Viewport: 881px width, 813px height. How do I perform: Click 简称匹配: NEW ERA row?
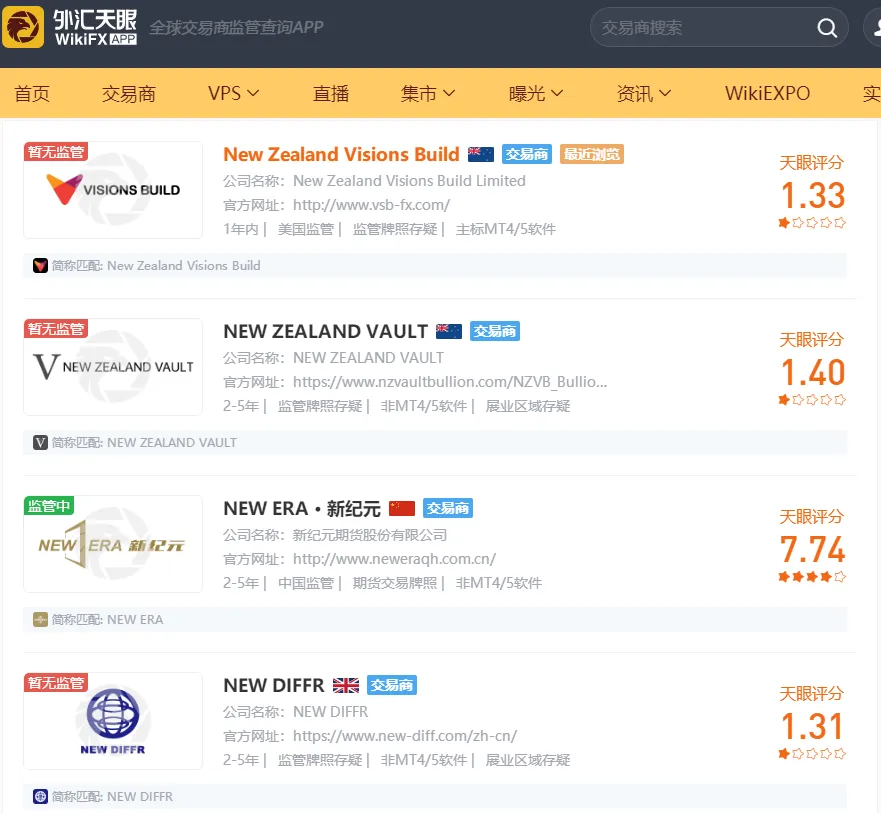[x=435, y=620]
